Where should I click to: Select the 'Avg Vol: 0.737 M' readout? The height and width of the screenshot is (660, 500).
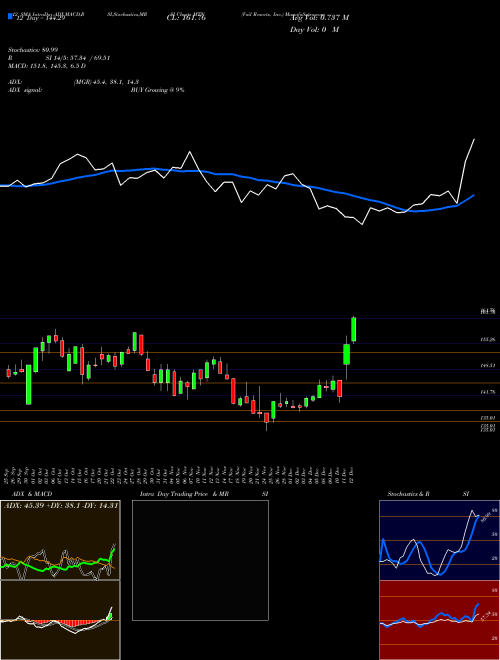tap(319, 18)
